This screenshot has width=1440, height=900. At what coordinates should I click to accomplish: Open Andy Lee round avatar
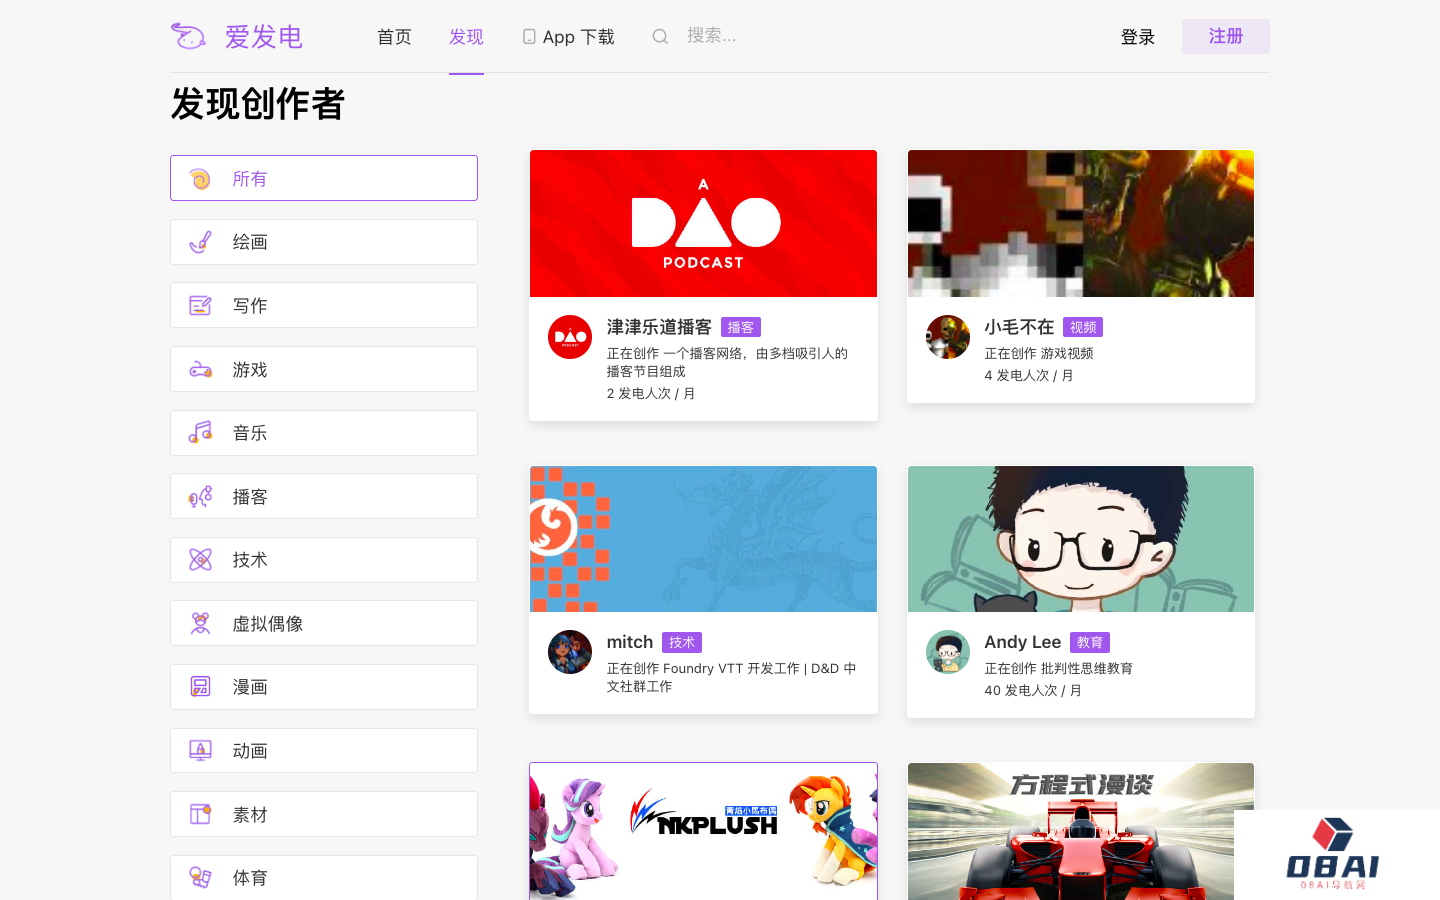click(948, 652)
